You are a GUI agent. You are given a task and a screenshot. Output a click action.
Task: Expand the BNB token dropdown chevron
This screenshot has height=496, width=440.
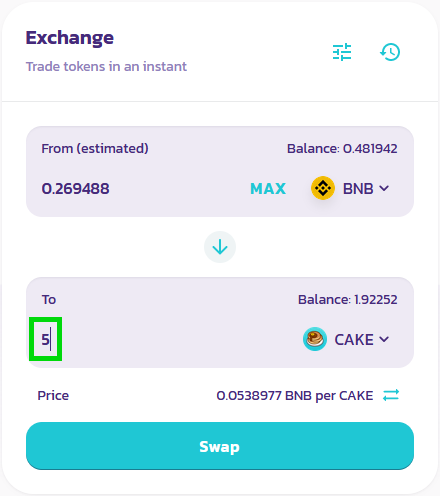(x=384, y=189)
